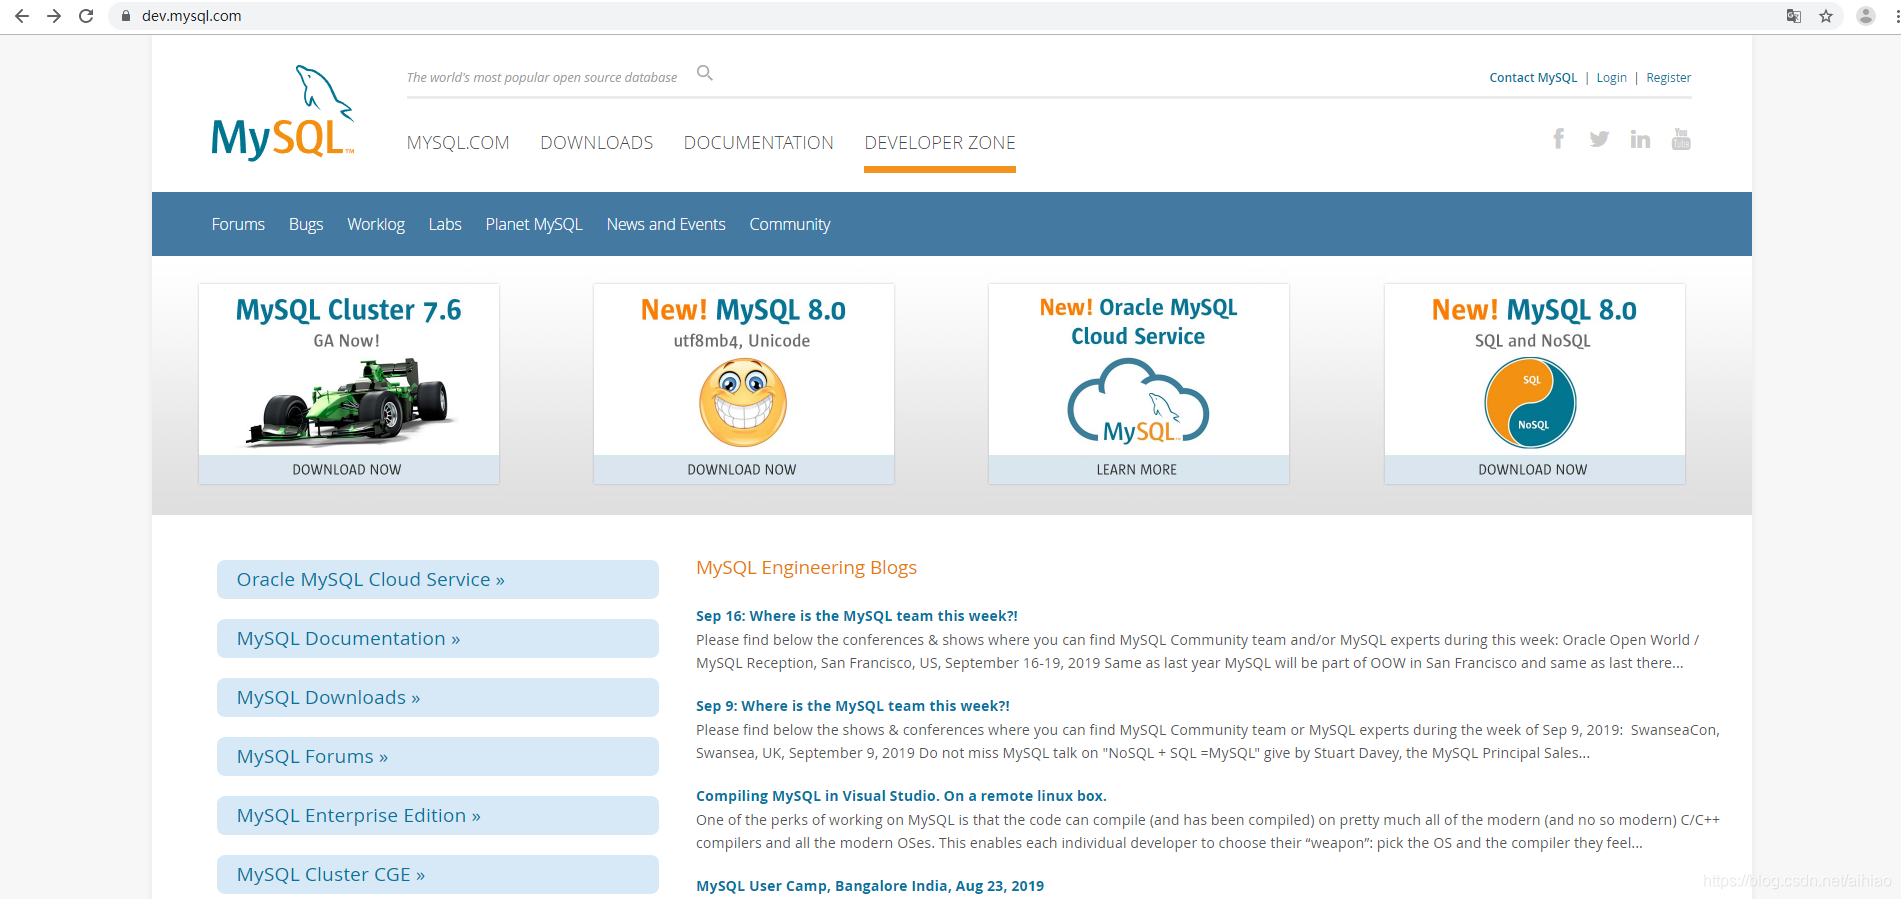Open MySQL Cluster CGE » sidebar link
The height and width of the screenshot is (899, 1901).
coord(438,874)
